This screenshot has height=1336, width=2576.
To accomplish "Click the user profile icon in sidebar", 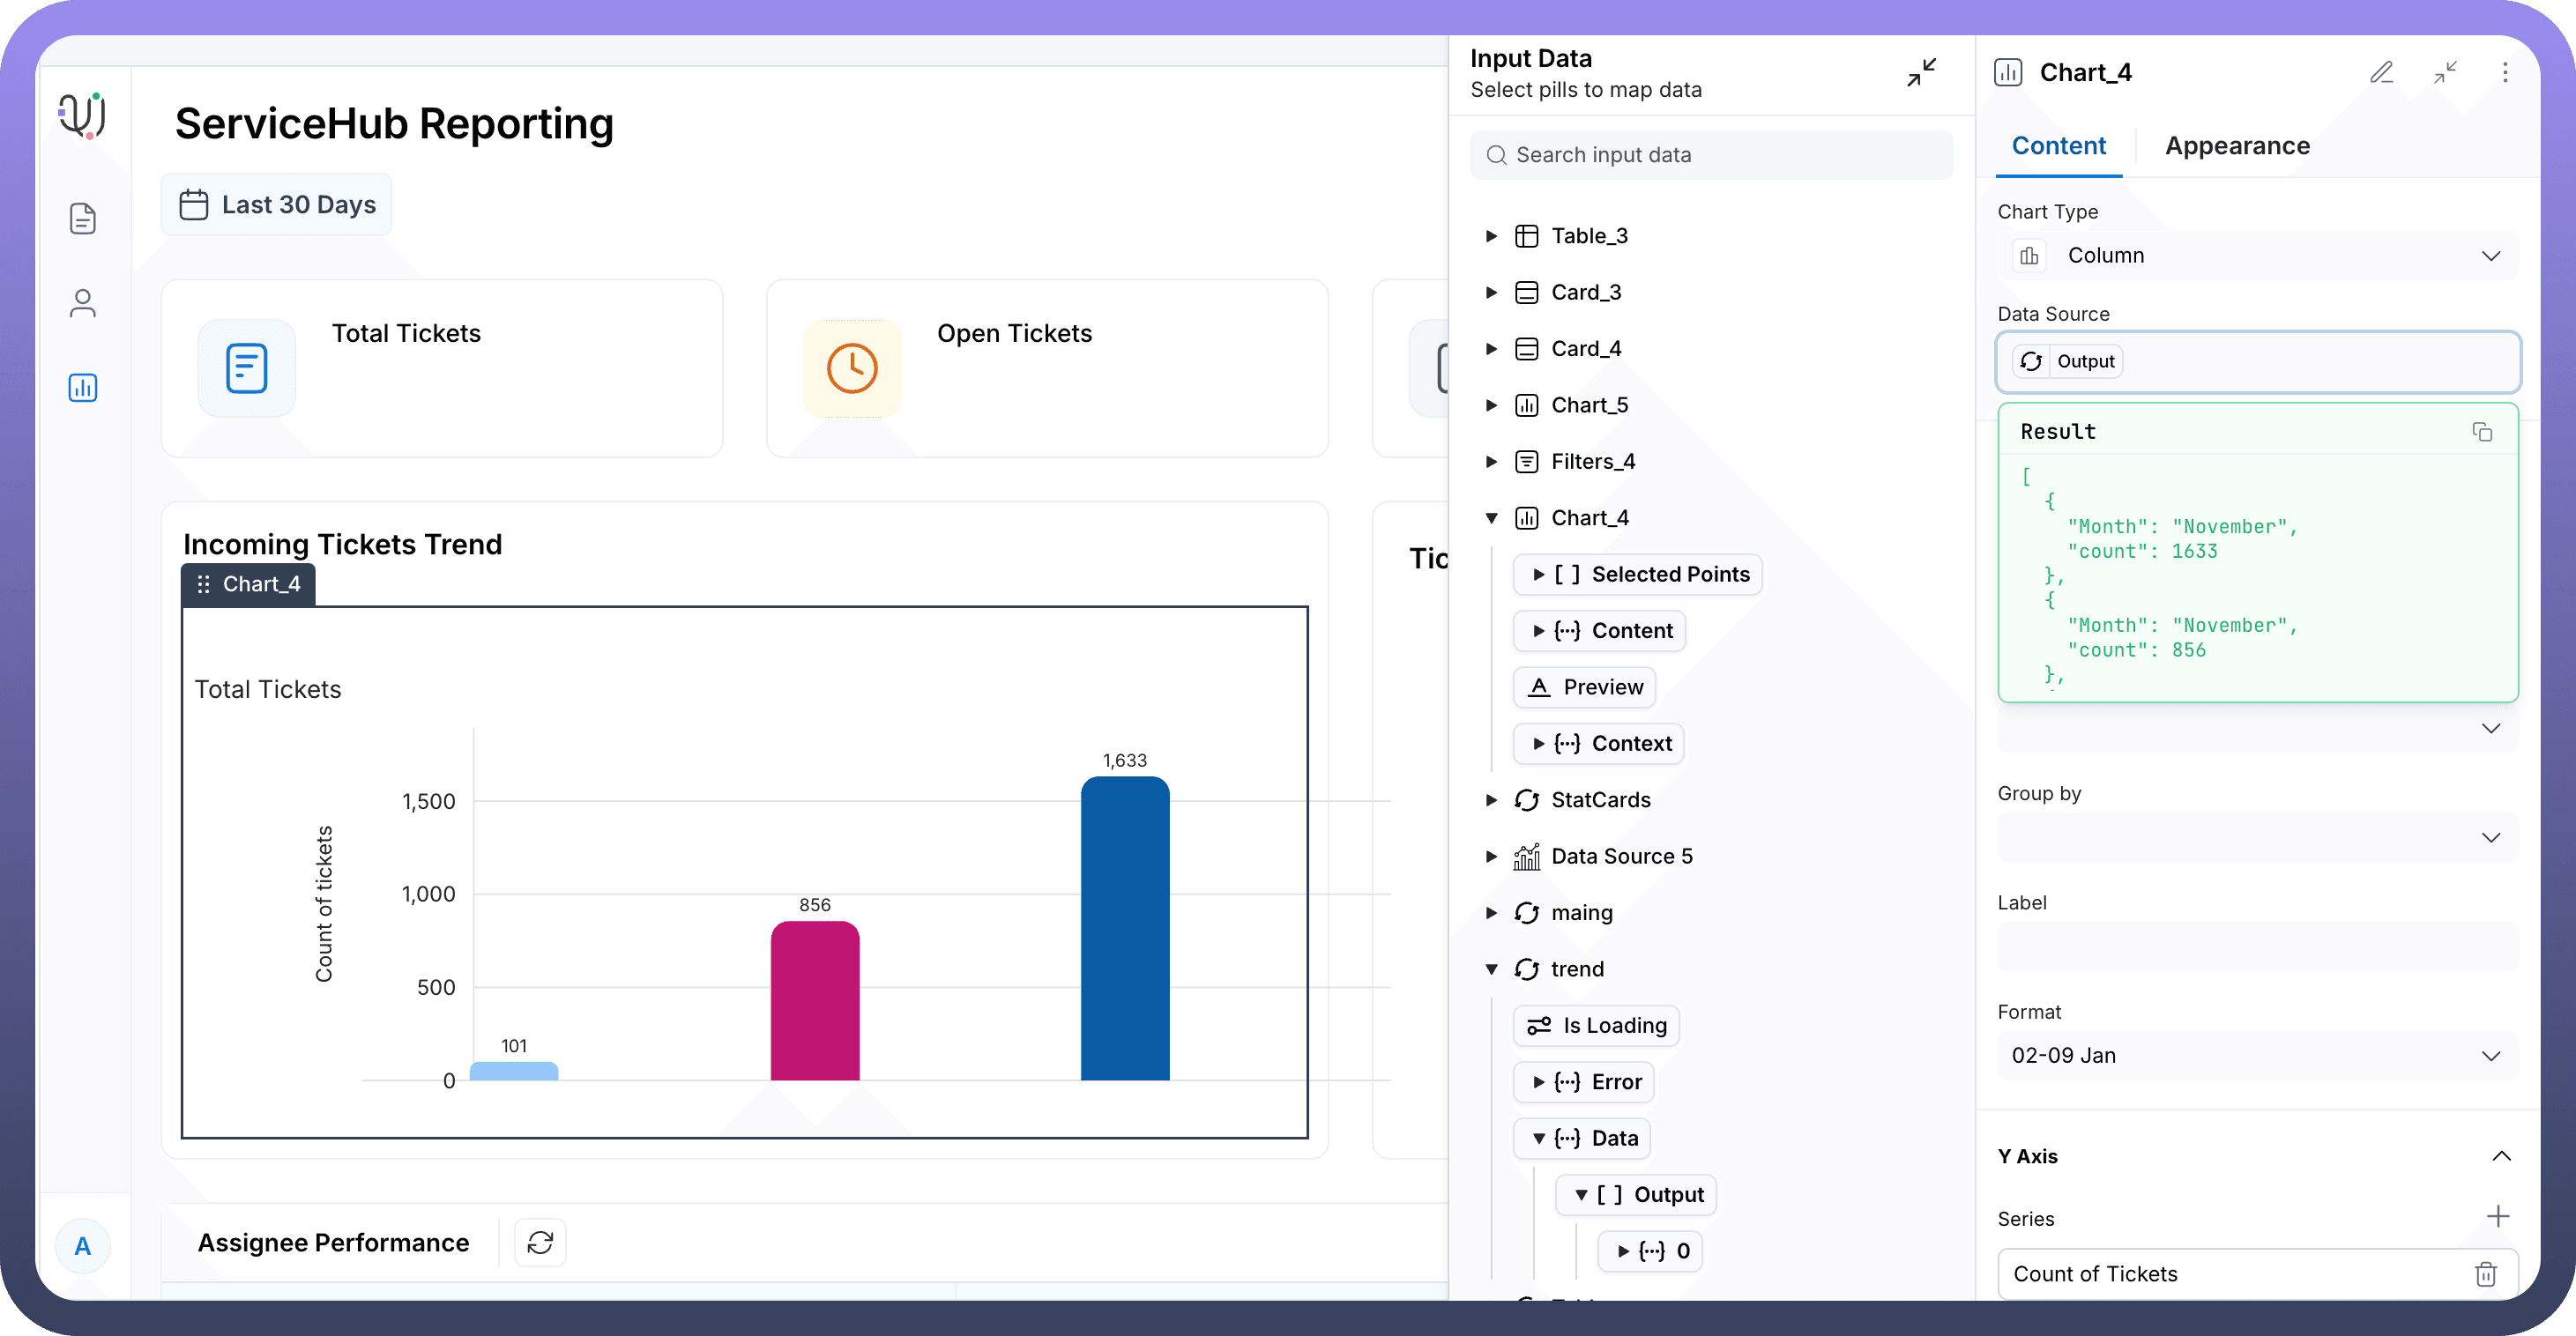I will 82,303.
